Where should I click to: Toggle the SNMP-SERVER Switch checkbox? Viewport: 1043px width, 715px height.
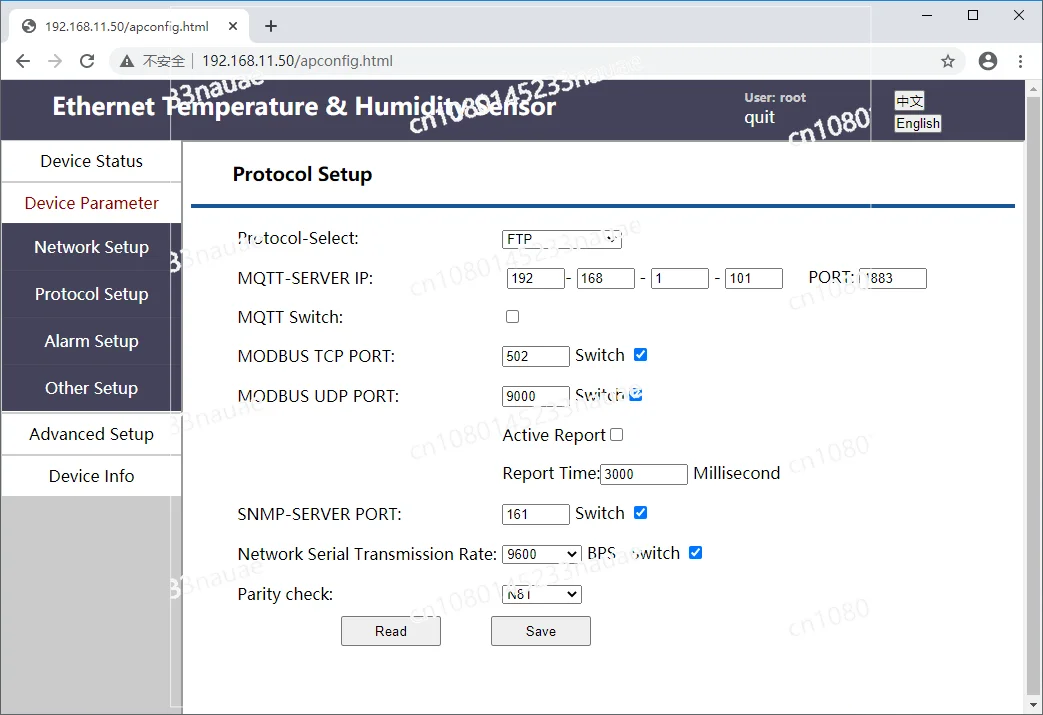tap(641, 513)
